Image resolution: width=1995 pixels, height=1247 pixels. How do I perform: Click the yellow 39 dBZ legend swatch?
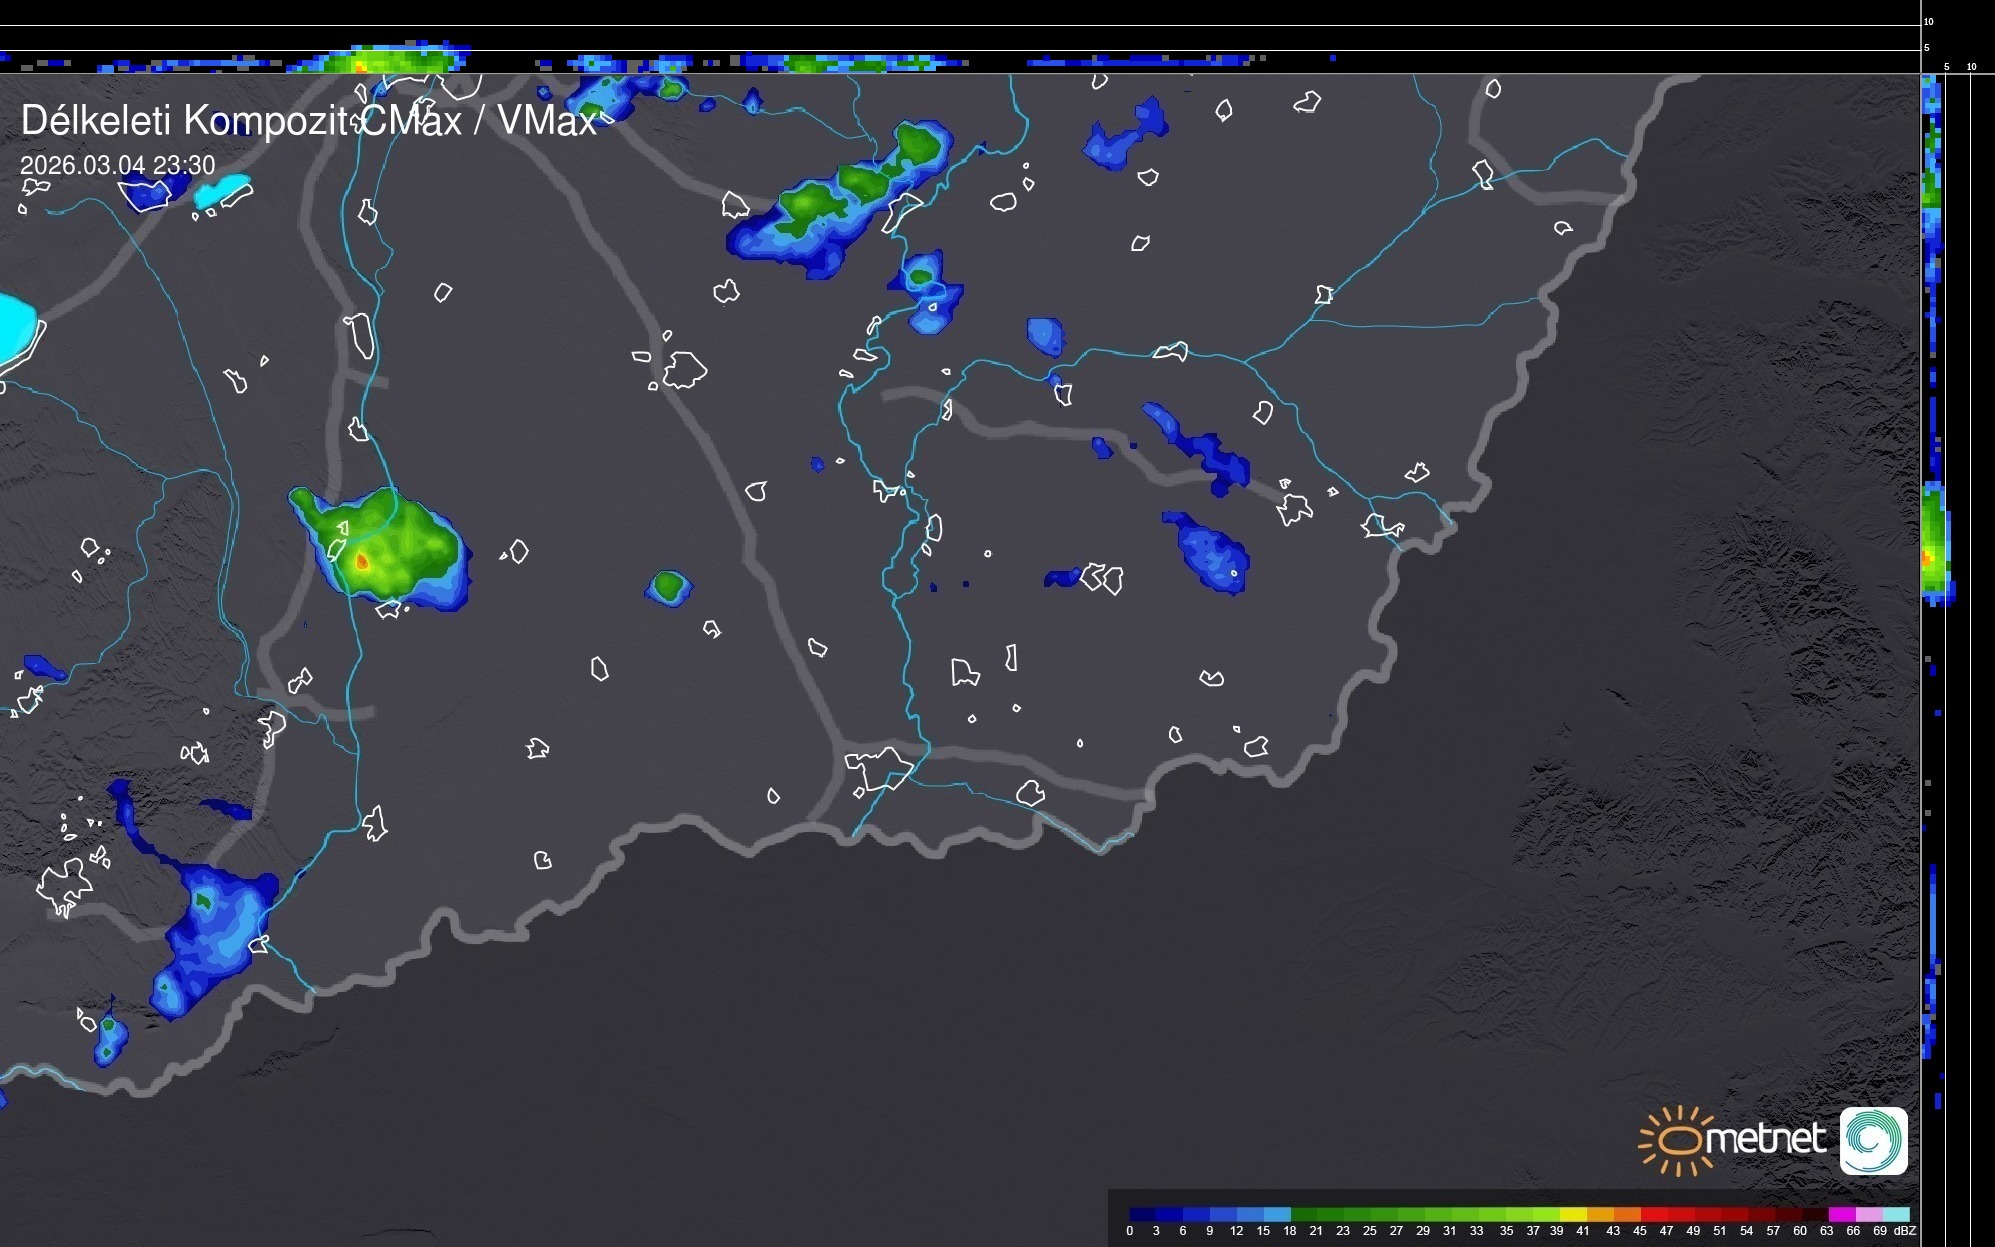(x=1573, y=1214)
